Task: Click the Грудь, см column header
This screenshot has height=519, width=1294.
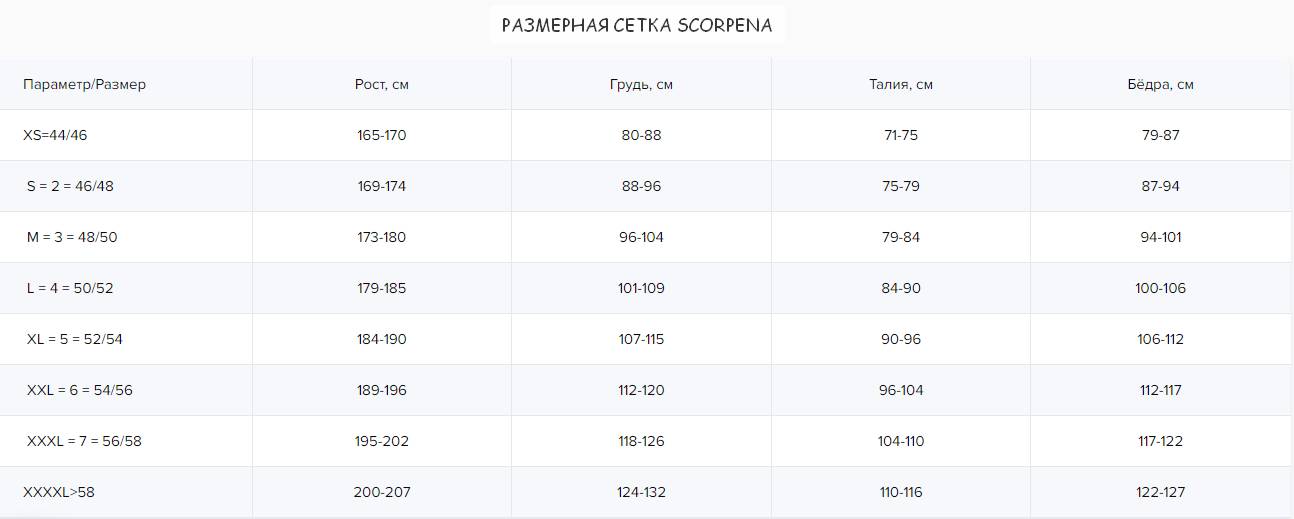Action: 641,84
